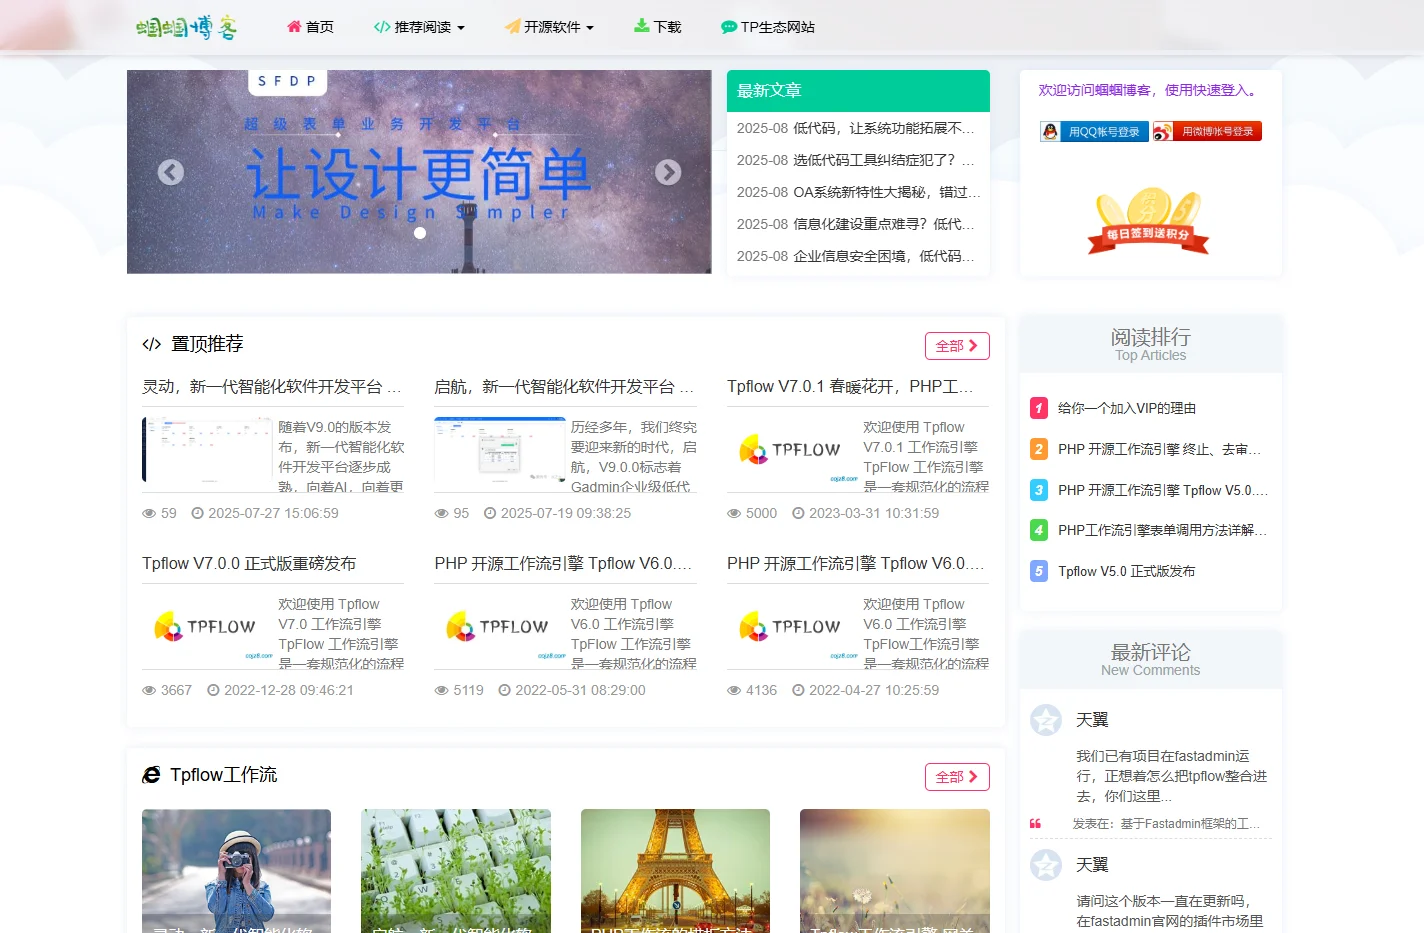The width and height of the screenshot is (1424, 933).
Task: Click TPFLOW thumbnail dated 2022-04-27
Action: pyautogui.click(x=793, y=627)
